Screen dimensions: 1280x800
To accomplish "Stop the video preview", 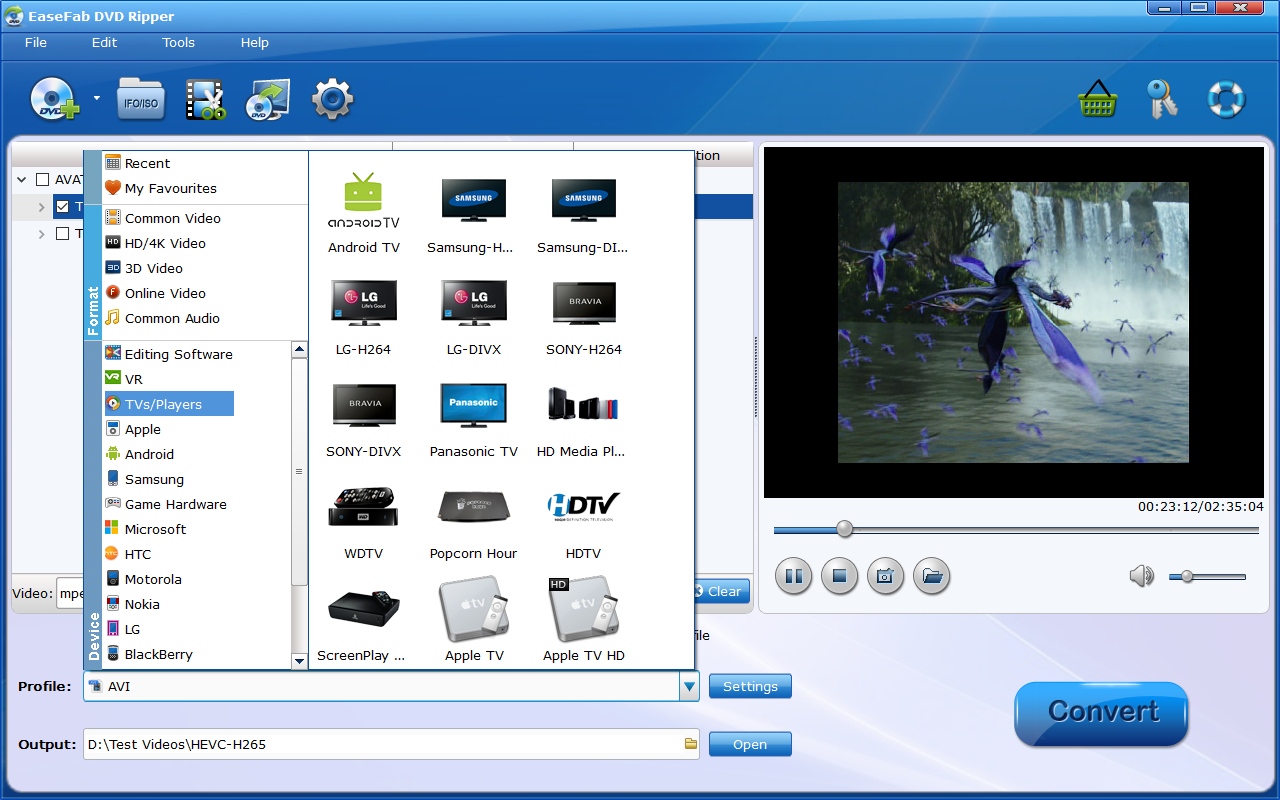I will 839,576.
